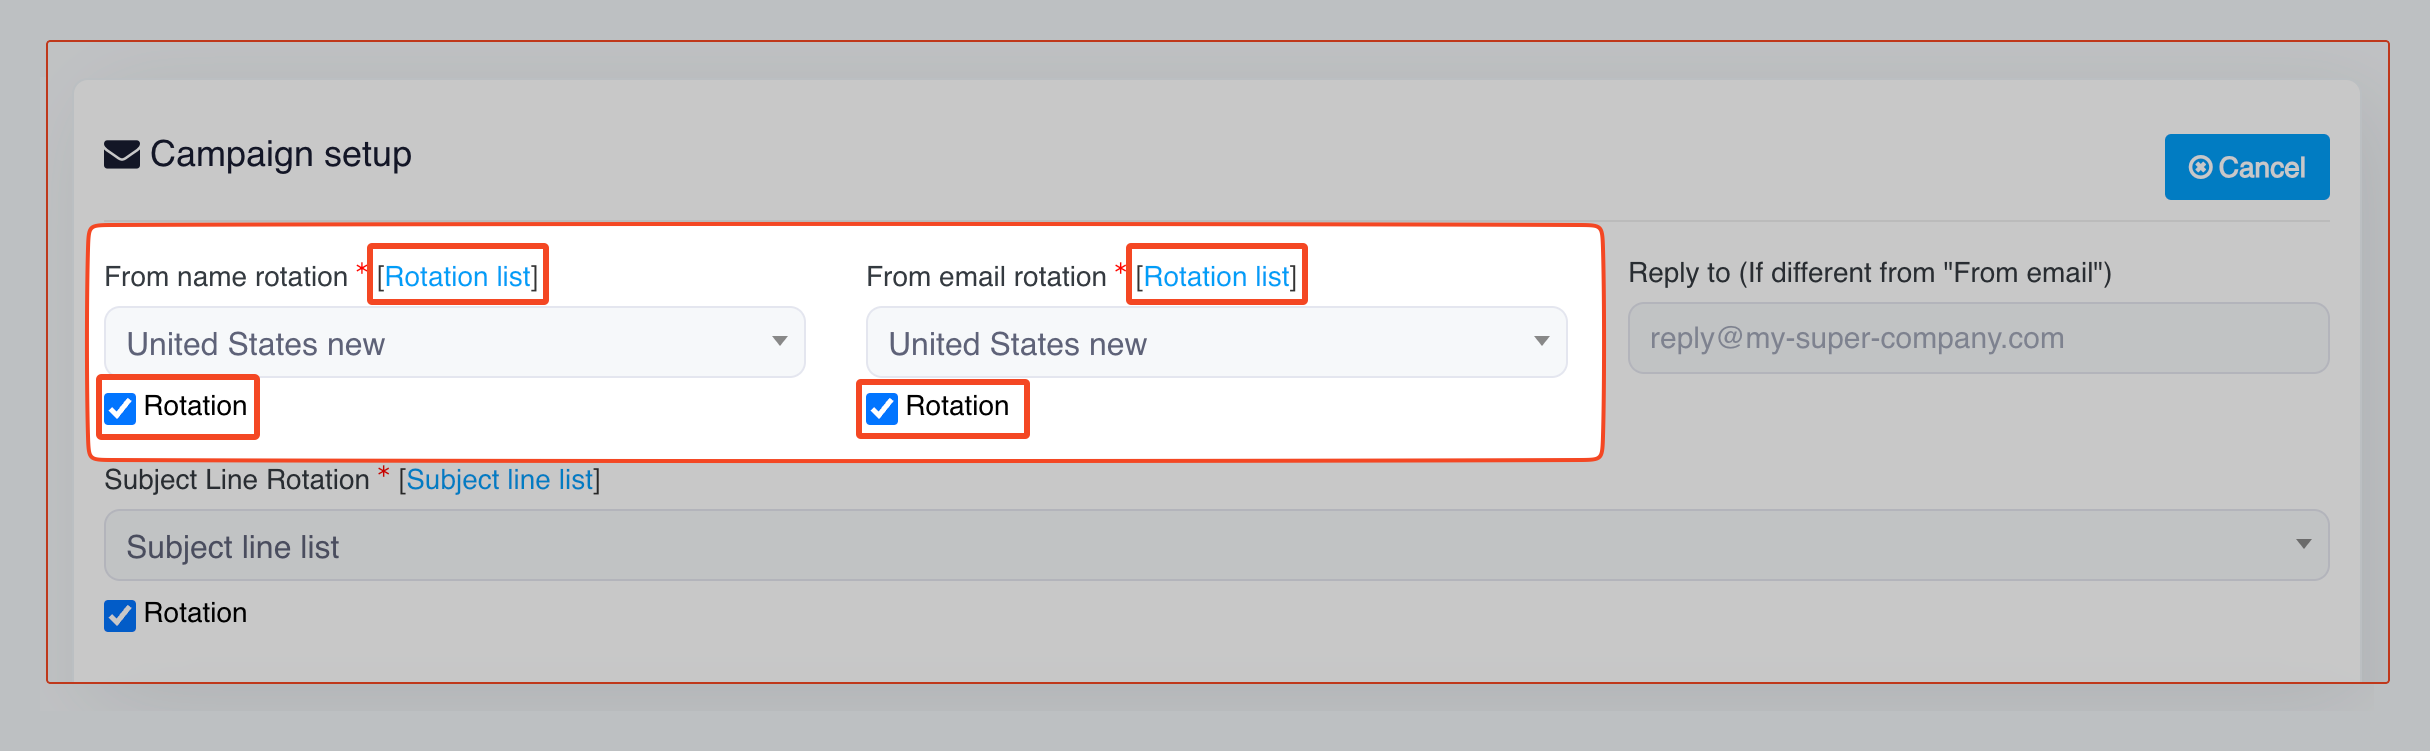Click the Subject line list dropdown arrow
This screenshot has height=751, width=2430.
tap(2303, 544)
